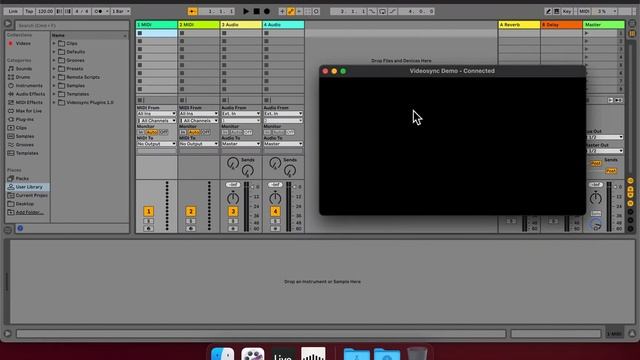The image size is (640, 360).
Task: Click the transport Stop button
Action: pos(256,11)
